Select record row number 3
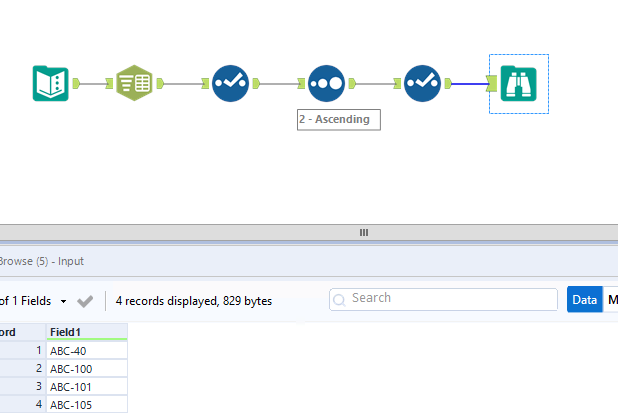618x419 pixels. [22, 387]
